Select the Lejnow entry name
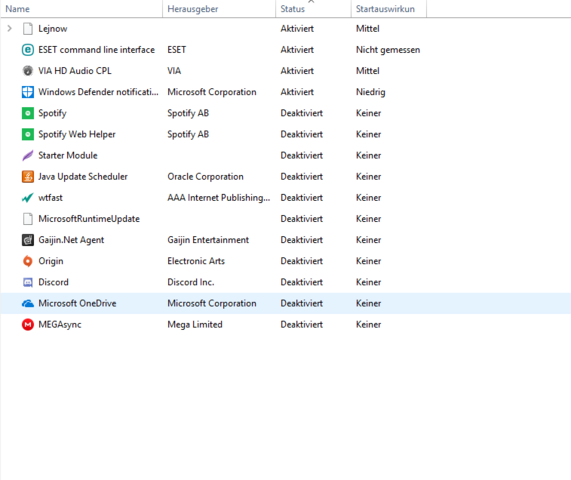571x480 pixels. pos(53,28)
